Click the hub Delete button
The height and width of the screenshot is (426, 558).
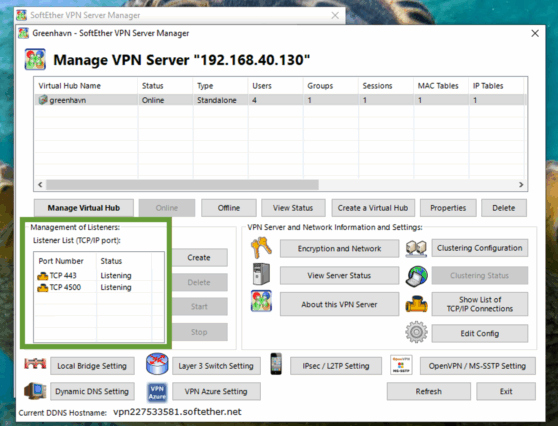tap(504, 208)
